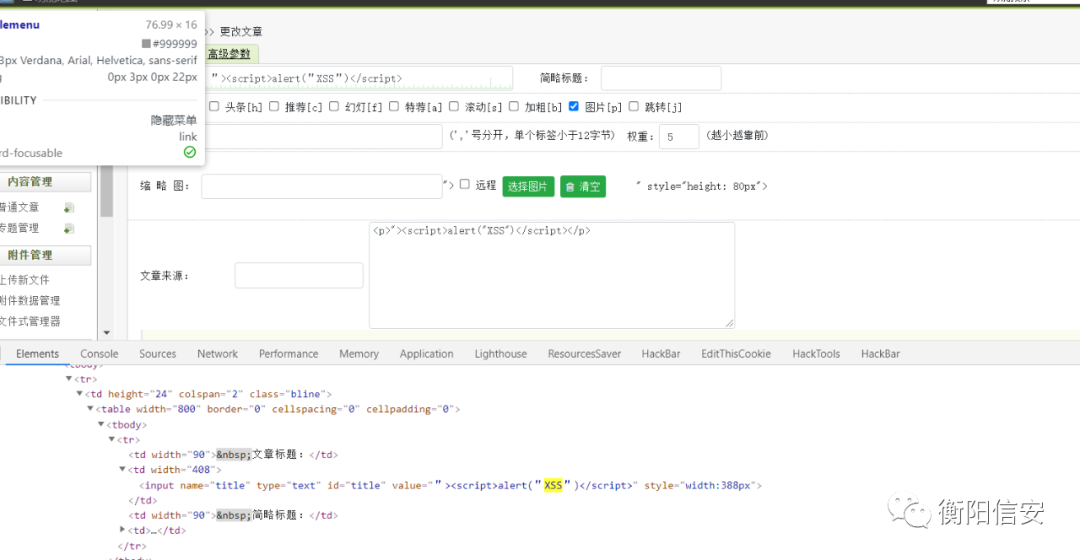Select the input name="title" code line

point(450,485)
